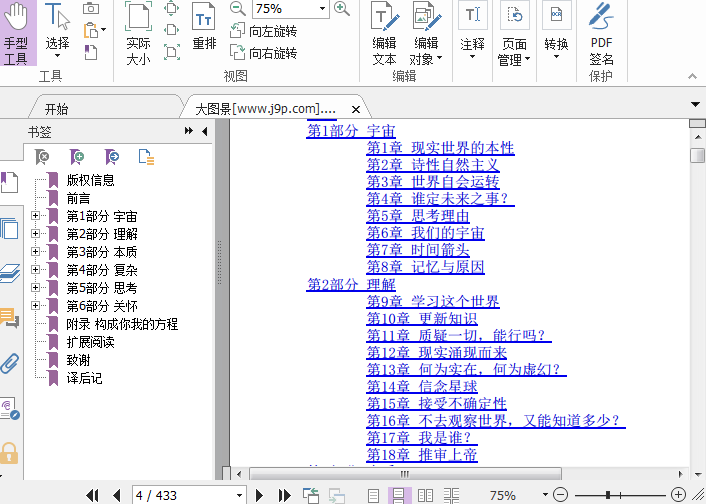The width and height of the screenshot is (706, 504).
Task: Open link 第1章 现实世界的本性
Action: 440,148
